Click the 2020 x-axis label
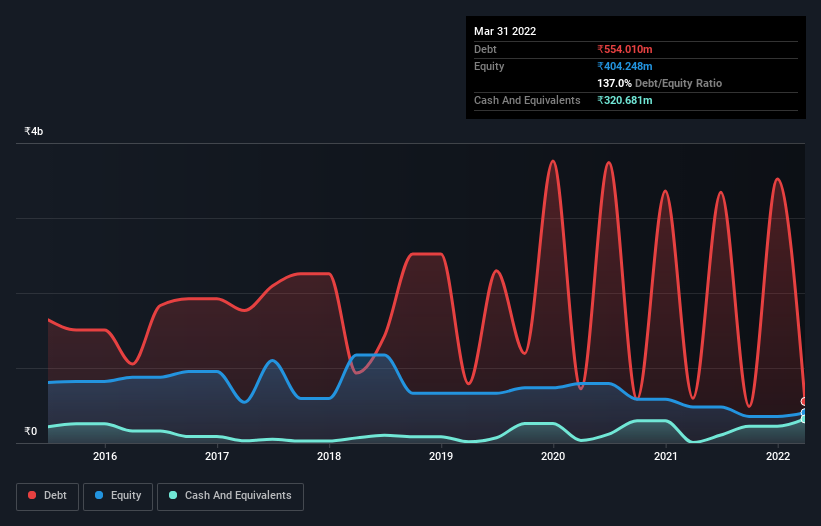Screen dimensions: 821x526 coord(553,456)
